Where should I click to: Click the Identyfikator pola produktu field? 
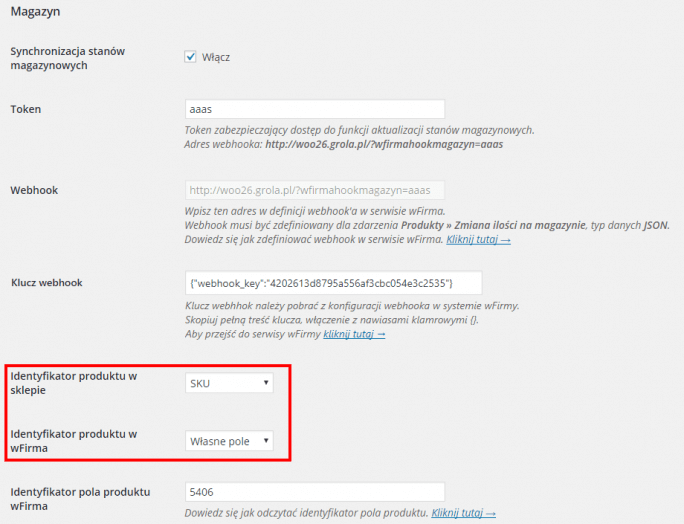pos(315,492)
